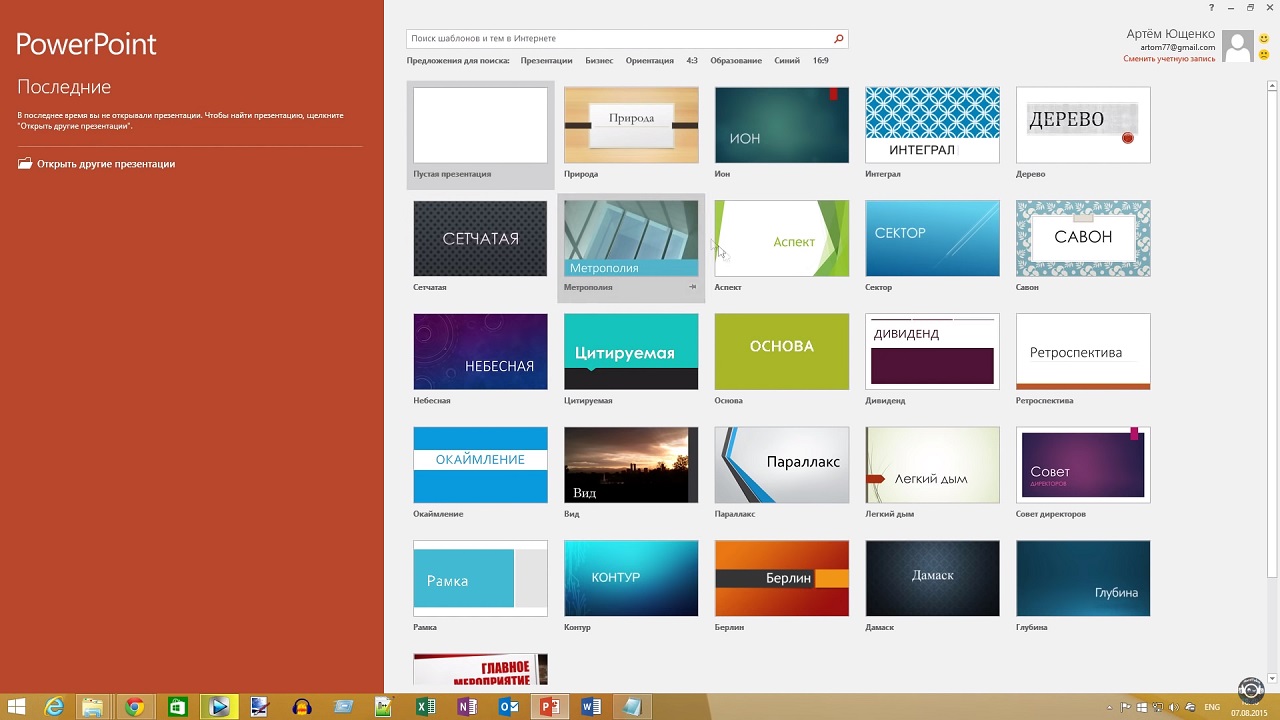Click the ENG language indicator

tap(1212, 708)
